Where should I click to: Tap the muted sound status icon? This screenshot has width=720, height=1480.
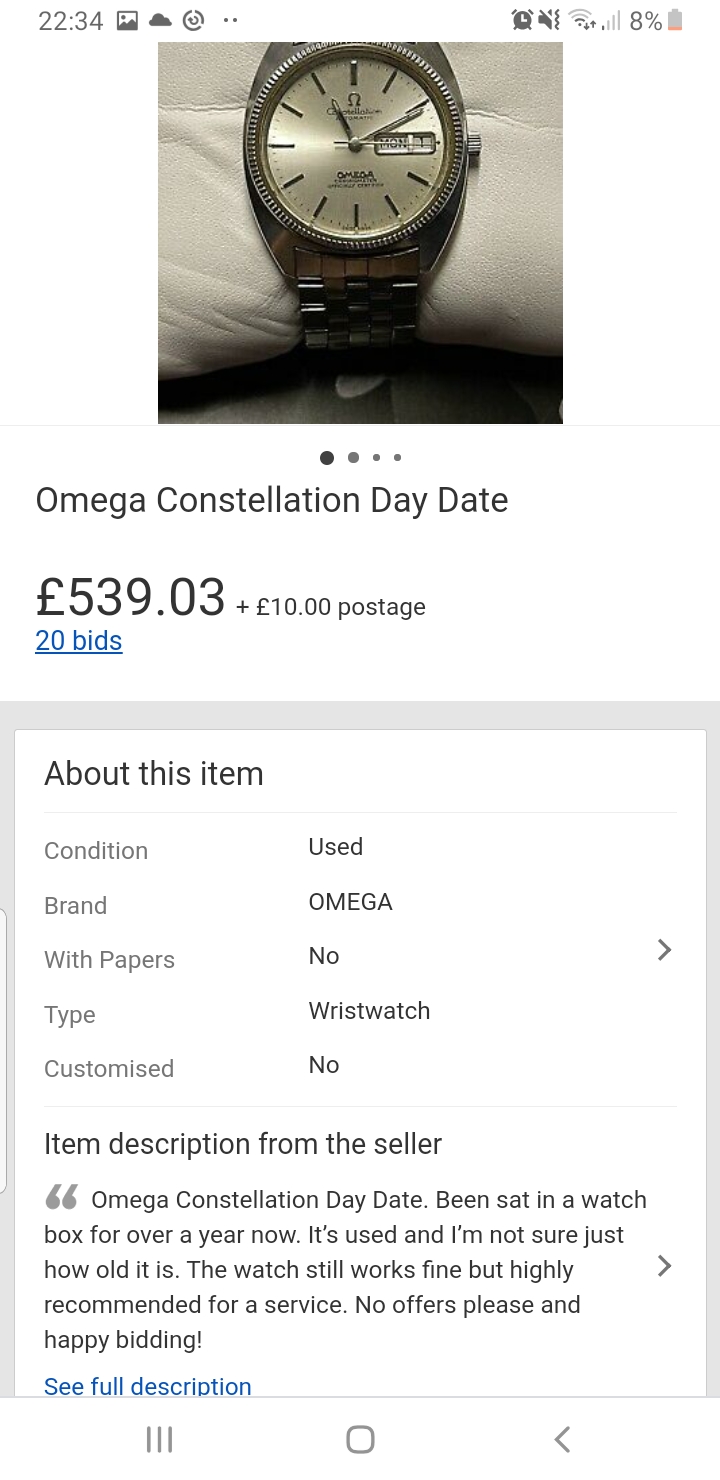point(549,20)
